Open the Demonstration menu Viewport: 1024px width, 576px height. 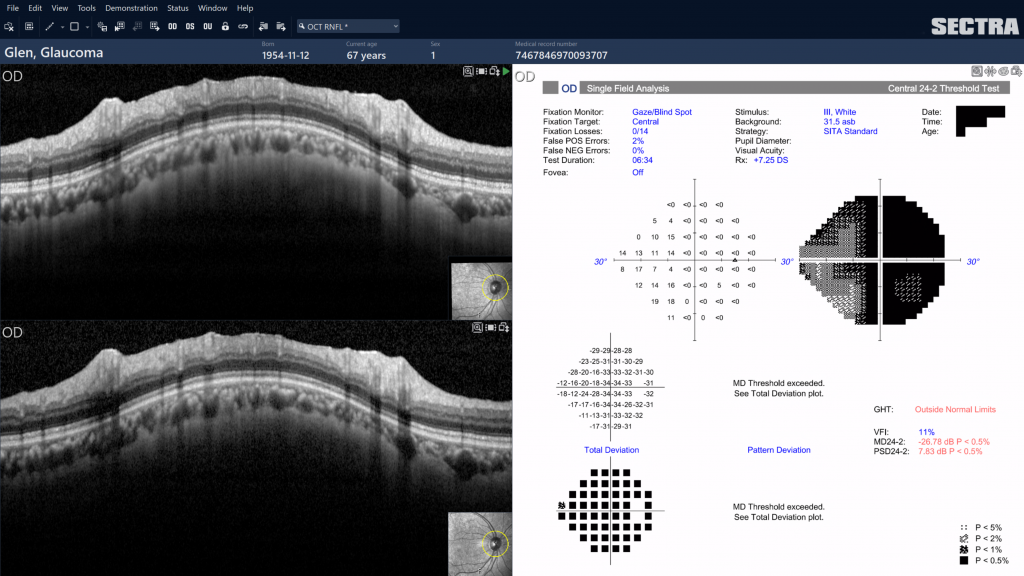(x=131, y=8)
